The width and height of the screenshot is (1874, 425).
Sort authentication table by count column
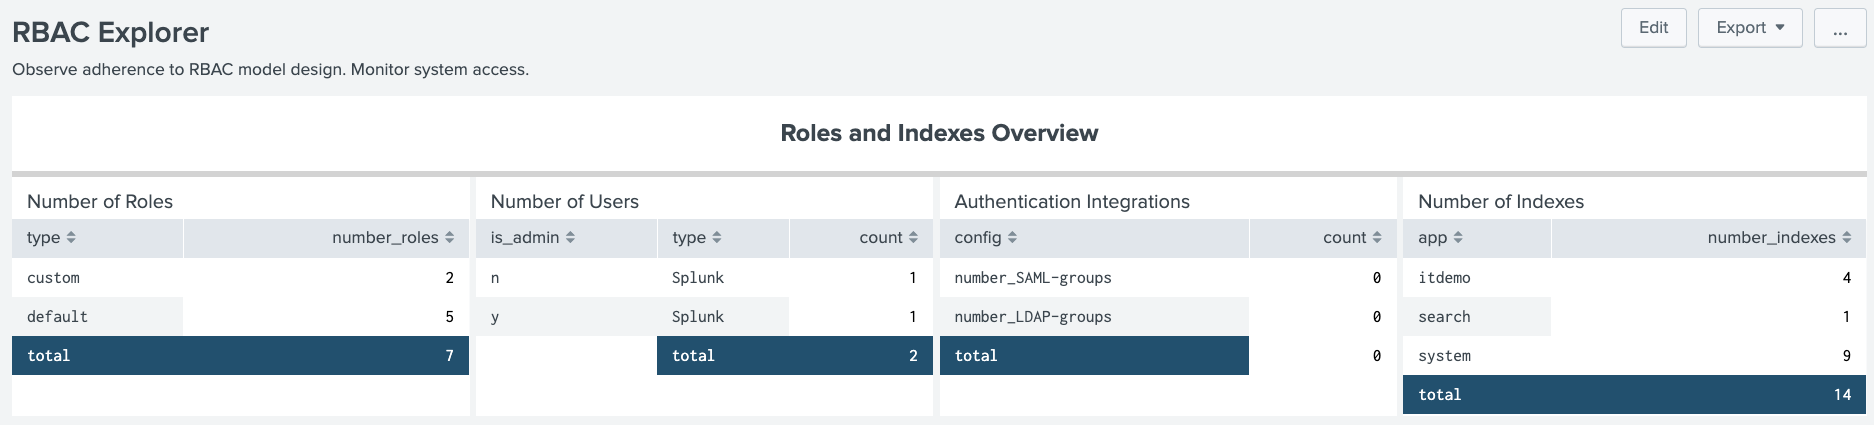click(1323, 238)
